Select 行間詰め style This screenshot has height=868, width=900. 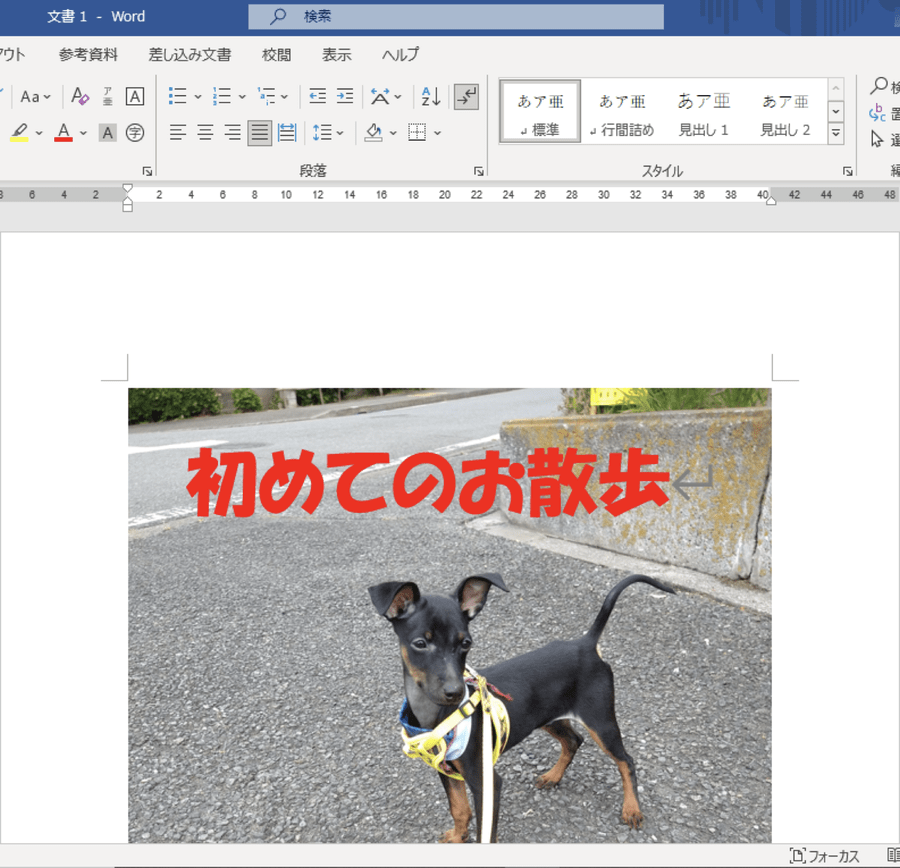coord(622,111)
